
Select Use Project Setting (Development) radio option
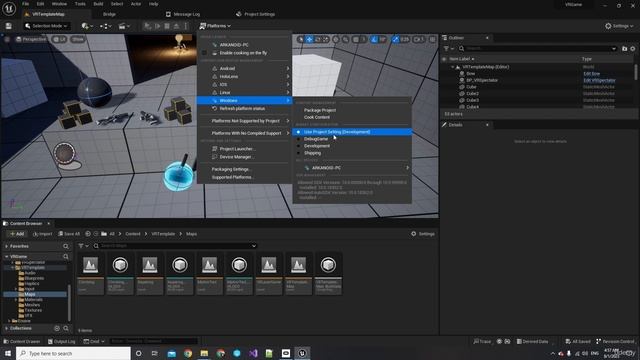[x=351, y=132]
